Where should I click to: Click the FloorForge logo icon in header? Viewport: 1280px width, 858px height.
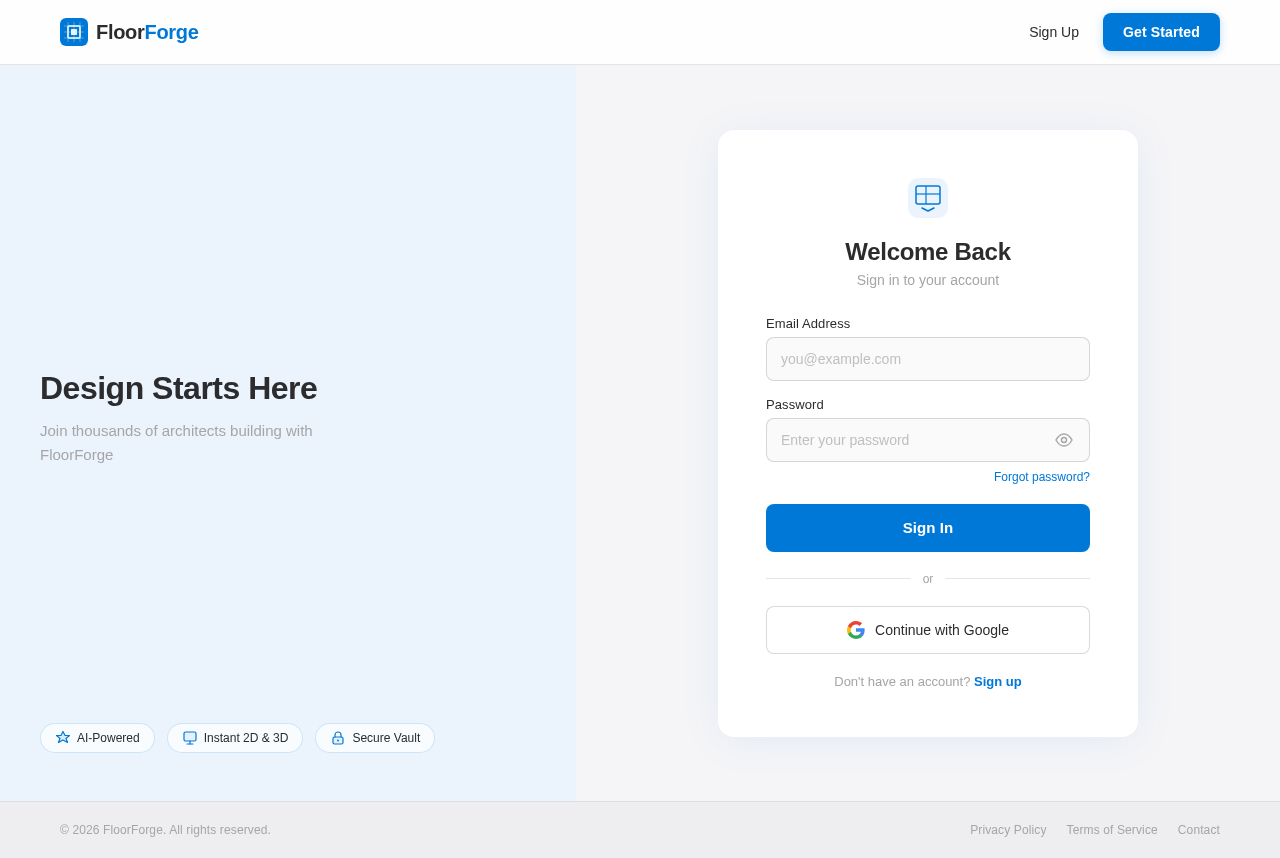point(74,32)
